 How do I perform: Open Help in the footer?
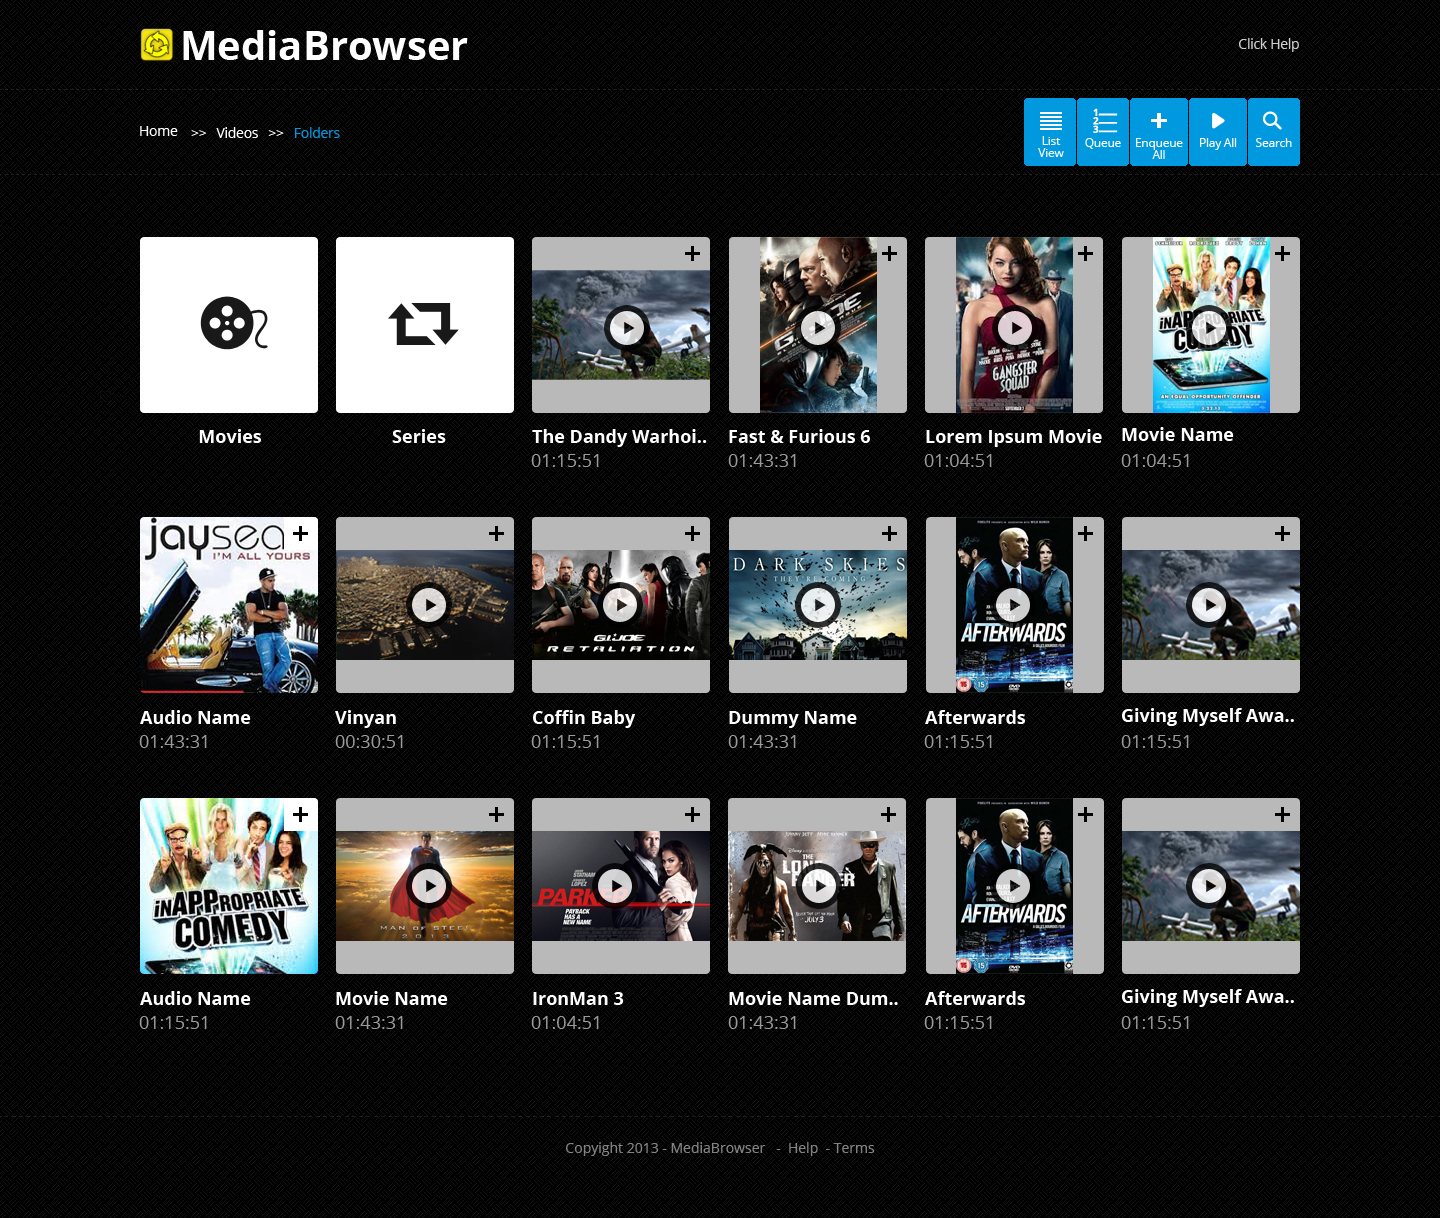[x=803, y=1148]
